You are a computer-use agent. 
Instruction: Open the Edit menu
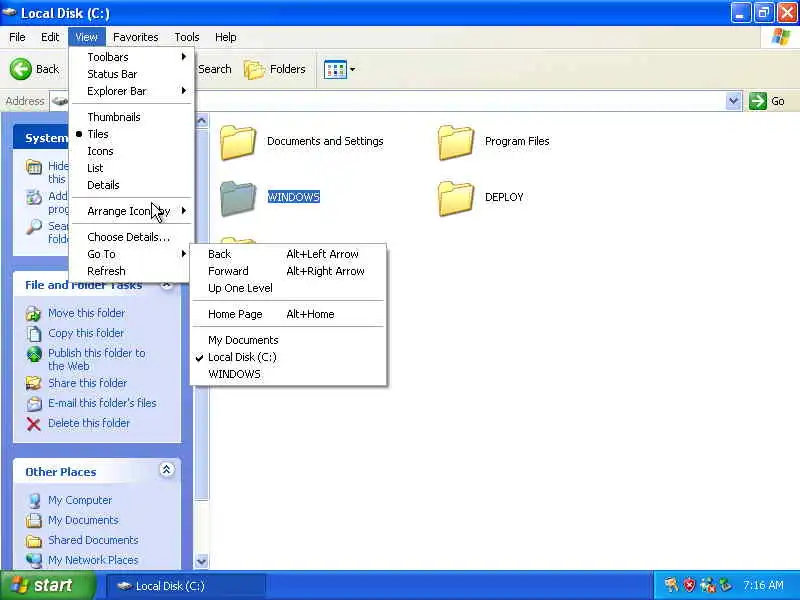click(x=50, y=37)
